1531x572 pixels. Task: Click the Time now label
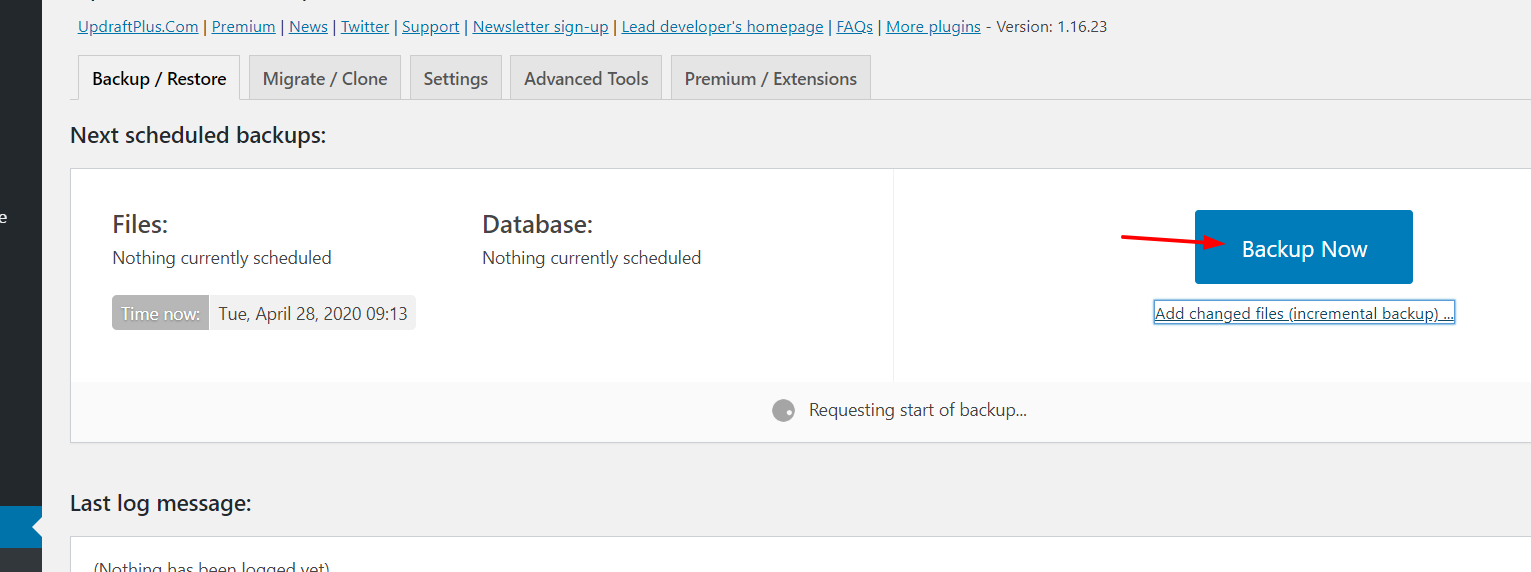pos(160,314)
